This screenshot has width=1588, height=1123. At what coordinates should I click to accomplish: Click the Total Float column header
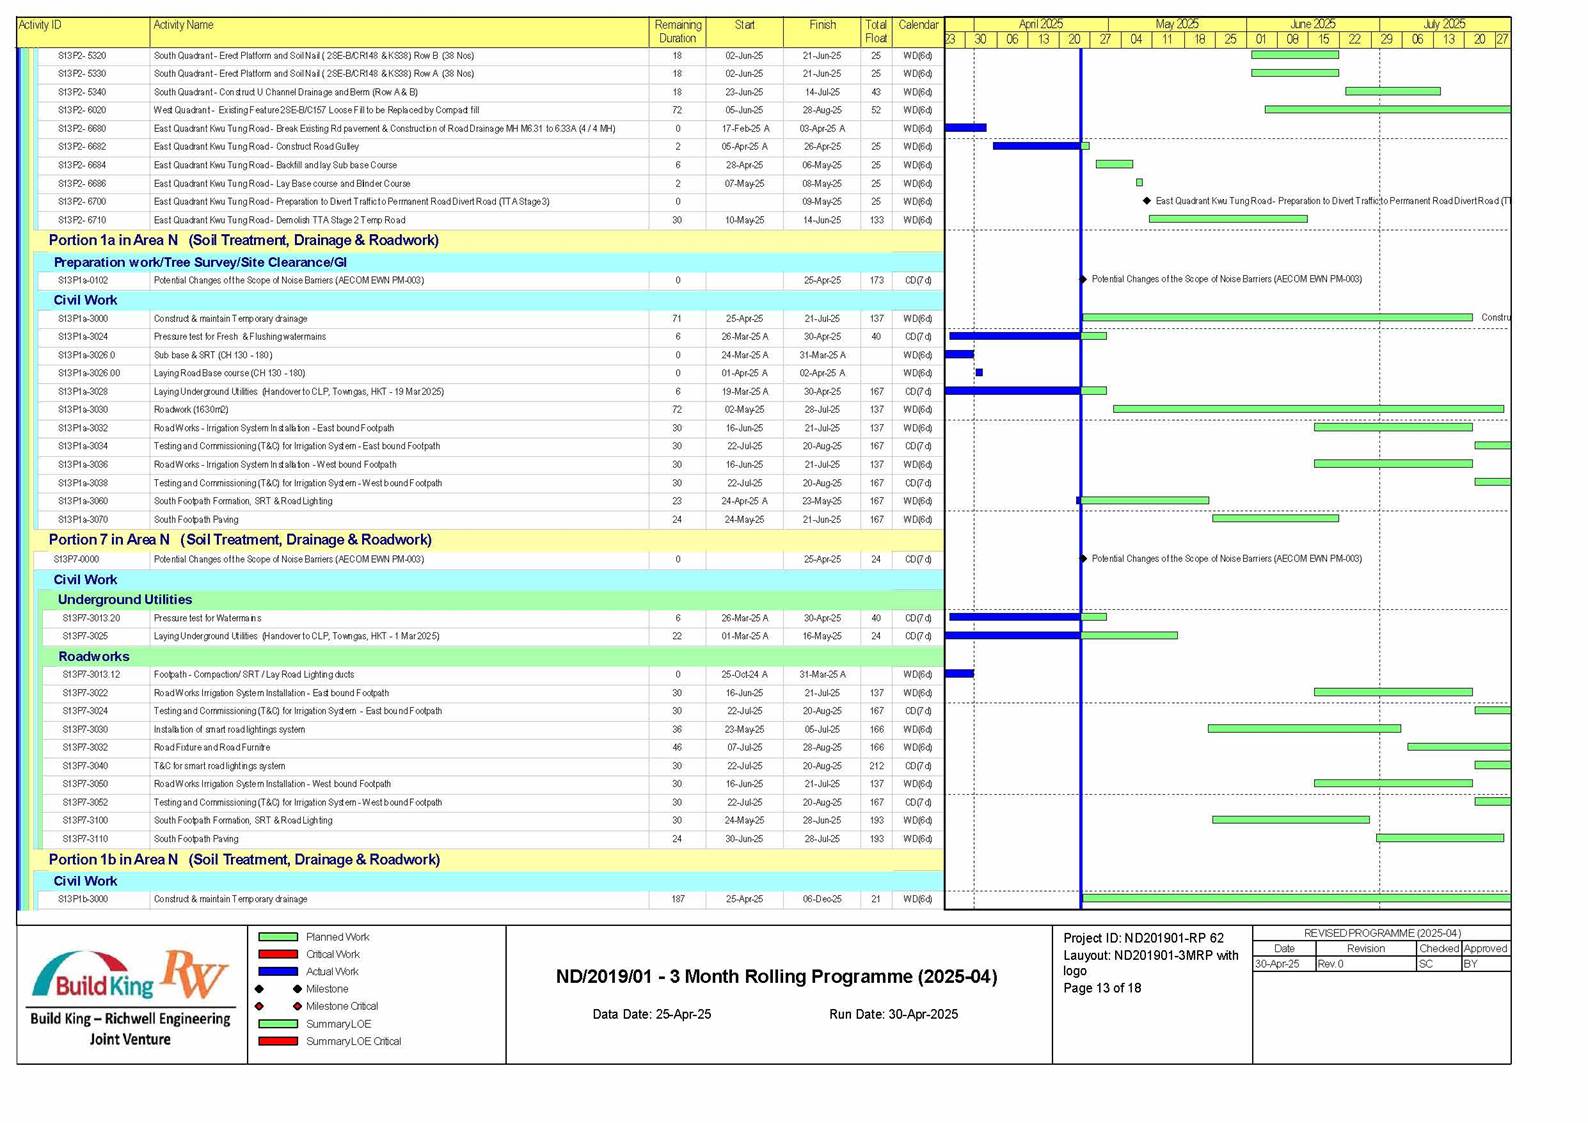point(876,31)
